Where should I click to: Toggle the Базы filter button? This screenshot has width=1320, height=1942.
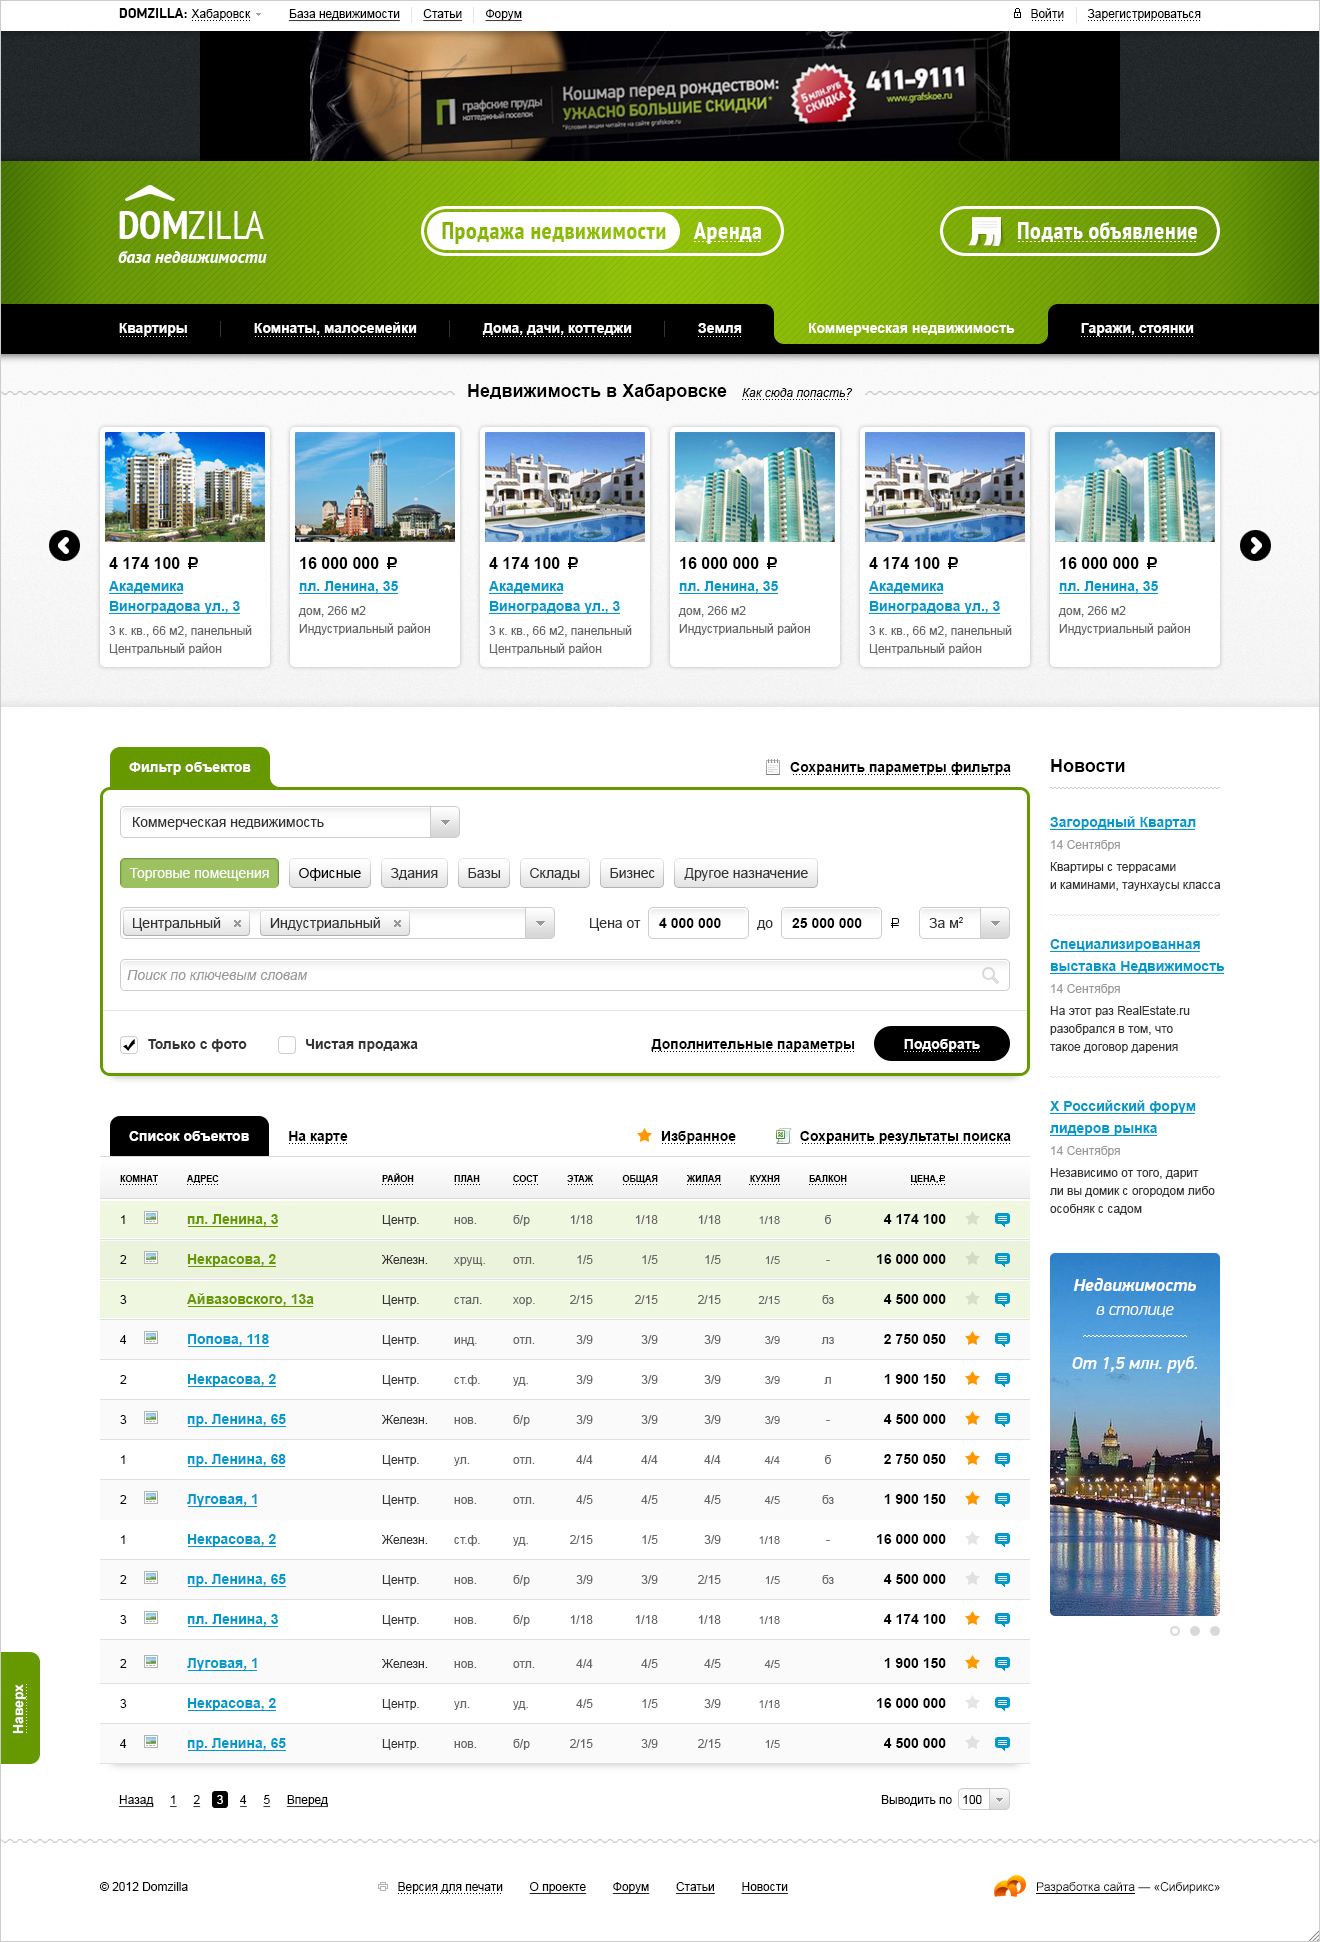pos(484,873)
